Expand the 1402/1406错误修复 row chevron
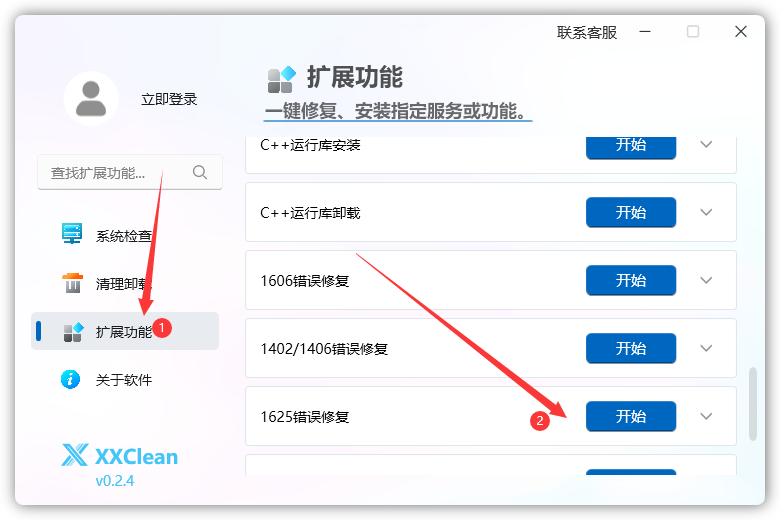This screenshot has width=780, height=520. tap(706, 348)
